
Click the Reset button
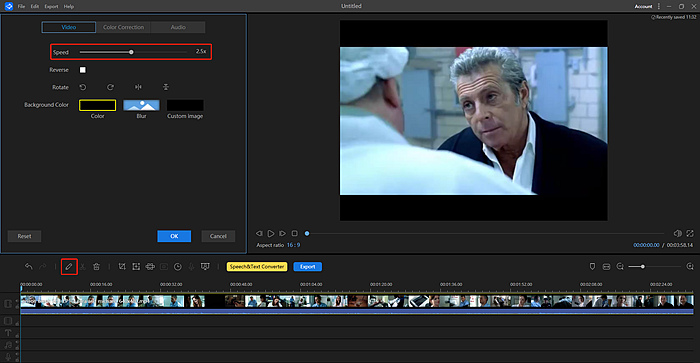click(25, 236)
